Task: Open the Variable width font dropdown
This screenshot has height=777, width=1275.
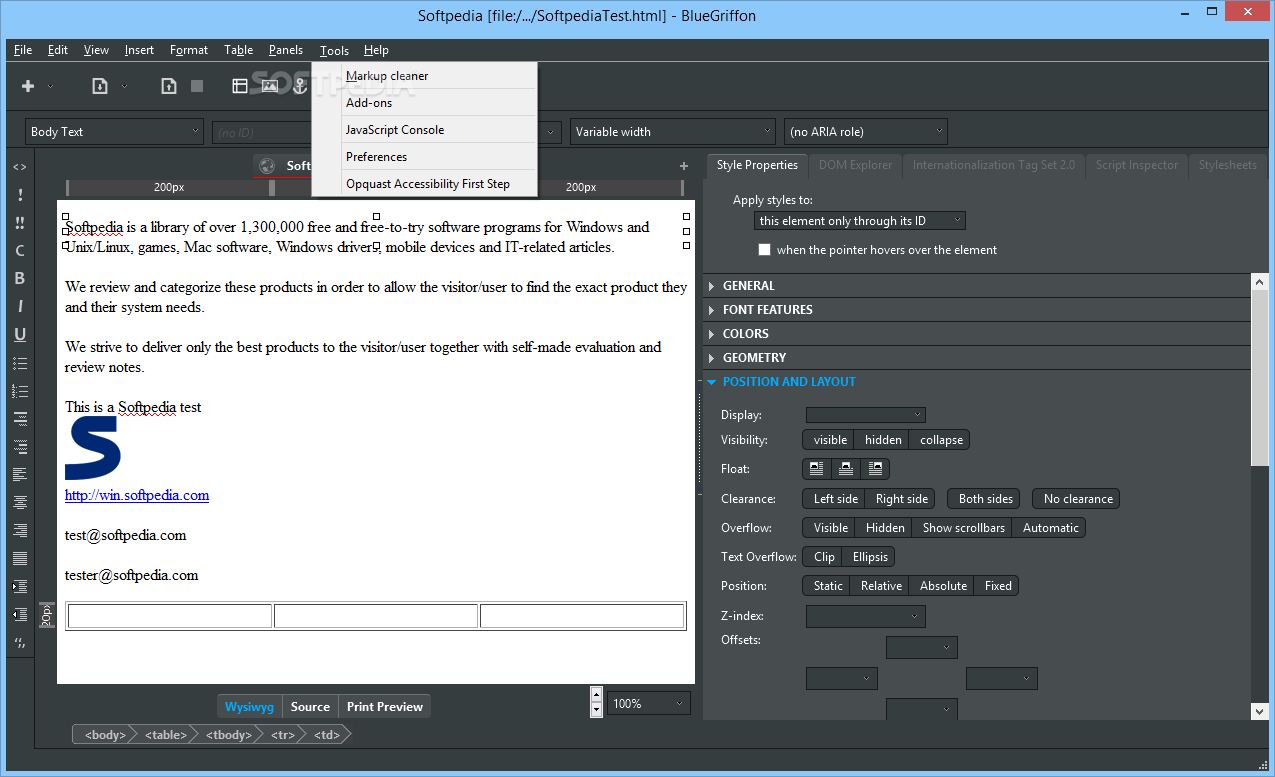Action: [672, 132]
